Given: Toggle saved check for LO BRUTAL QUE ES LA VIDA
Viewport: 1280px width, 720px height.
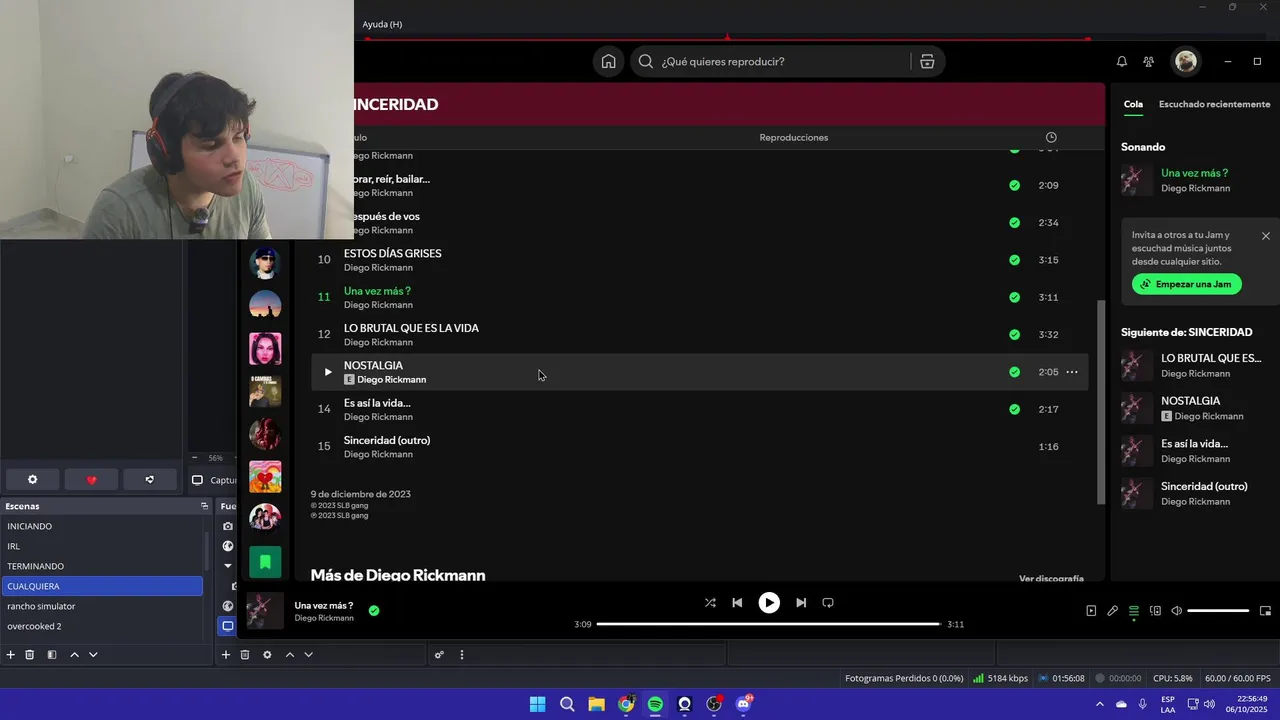Looking at the screenshot, I should [1015, 335].
